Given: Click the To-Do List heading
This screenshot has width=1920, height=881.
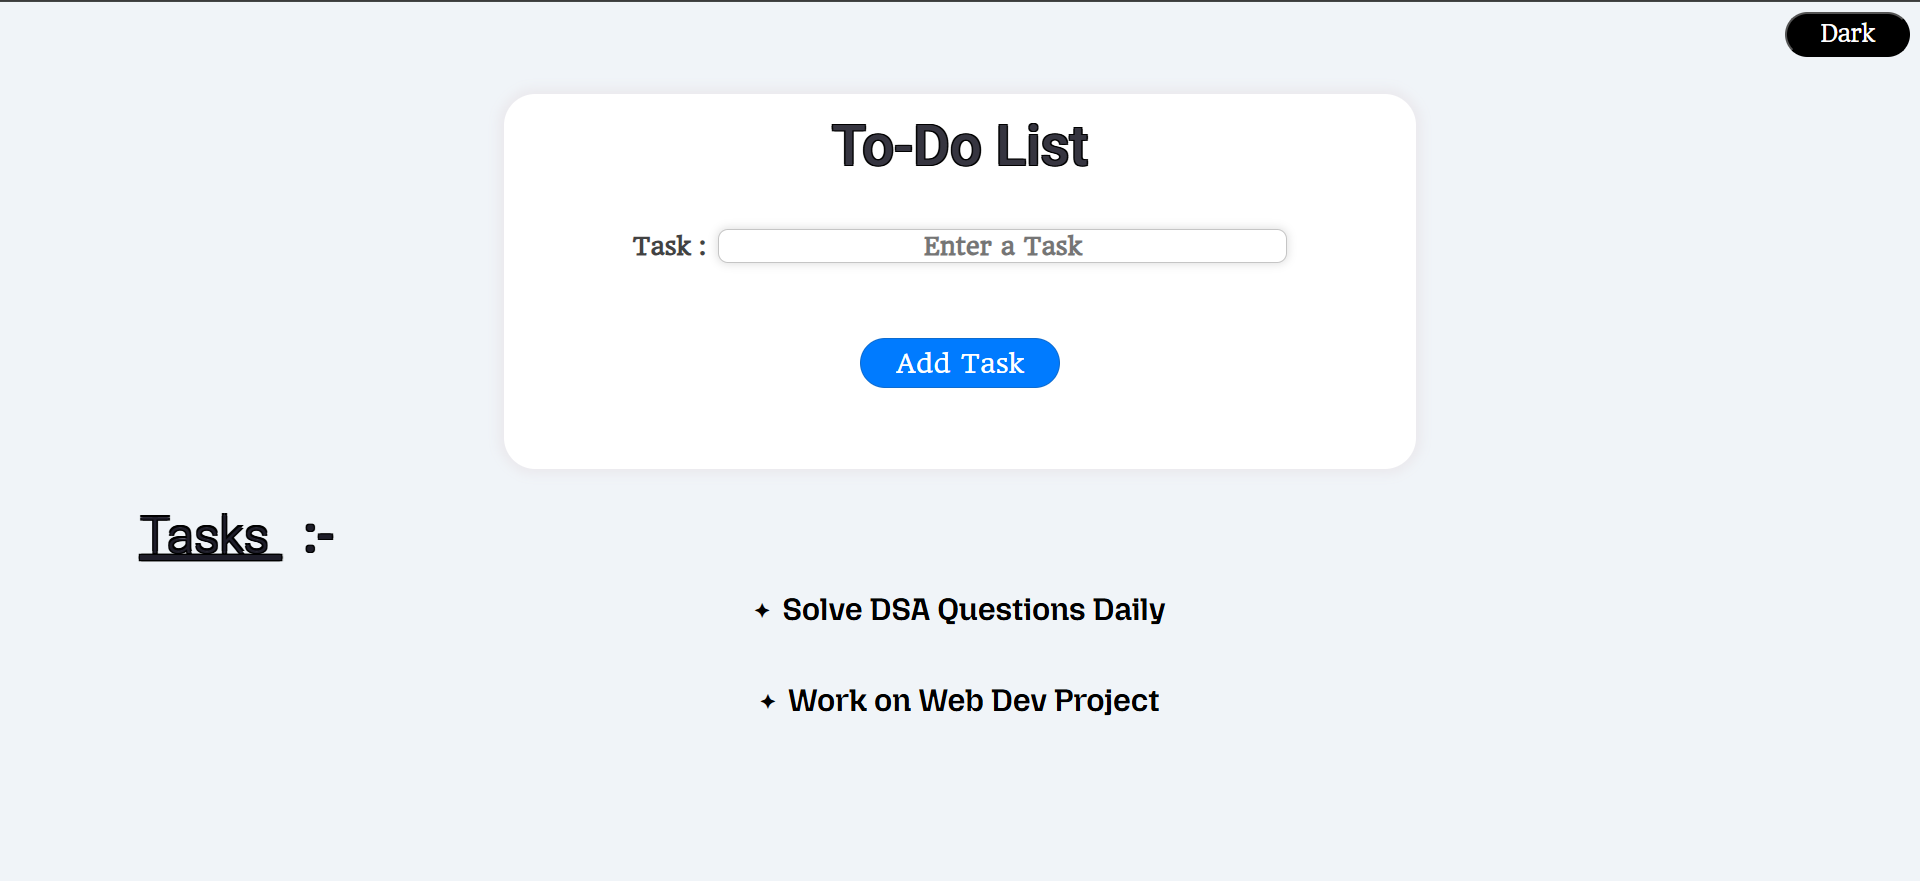Looking at the screenshot, I should tap(959, 146).
